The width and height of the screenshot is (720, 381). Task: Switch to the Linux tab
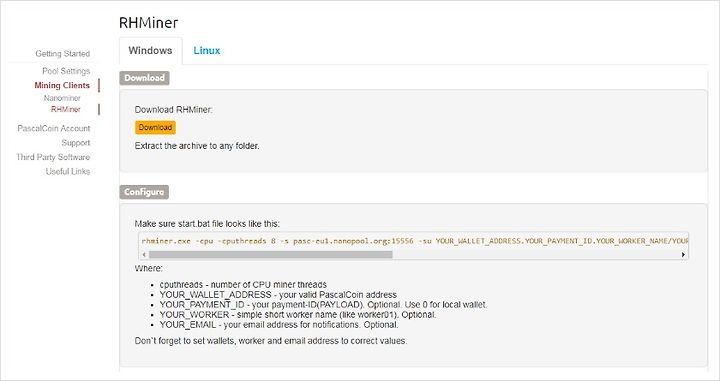[x=207, y=50]
